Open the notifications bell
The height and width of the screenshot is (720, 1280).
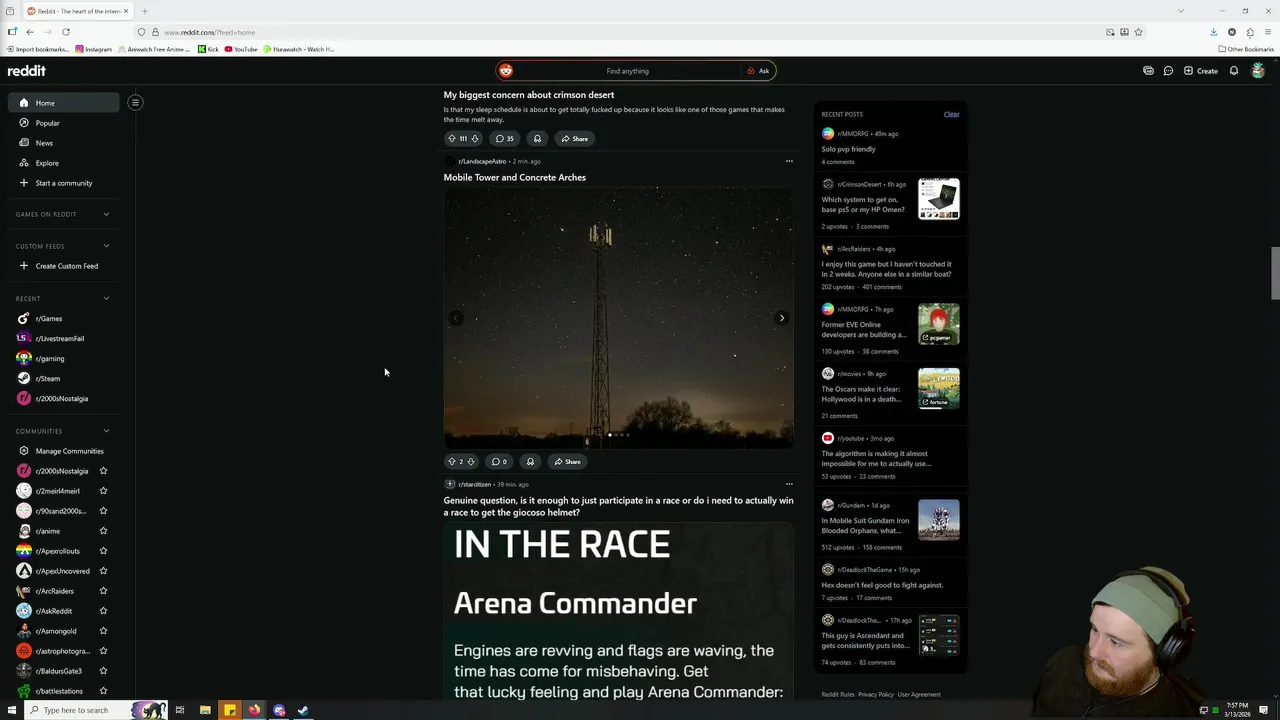click(x=1234, y=71)
